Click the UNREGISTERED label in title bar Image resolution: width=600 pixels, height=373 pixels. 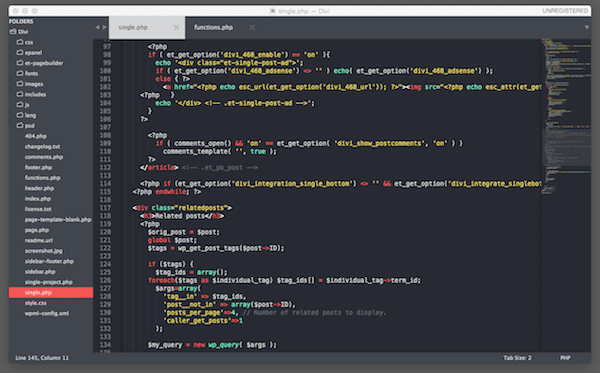click(565, 11)
